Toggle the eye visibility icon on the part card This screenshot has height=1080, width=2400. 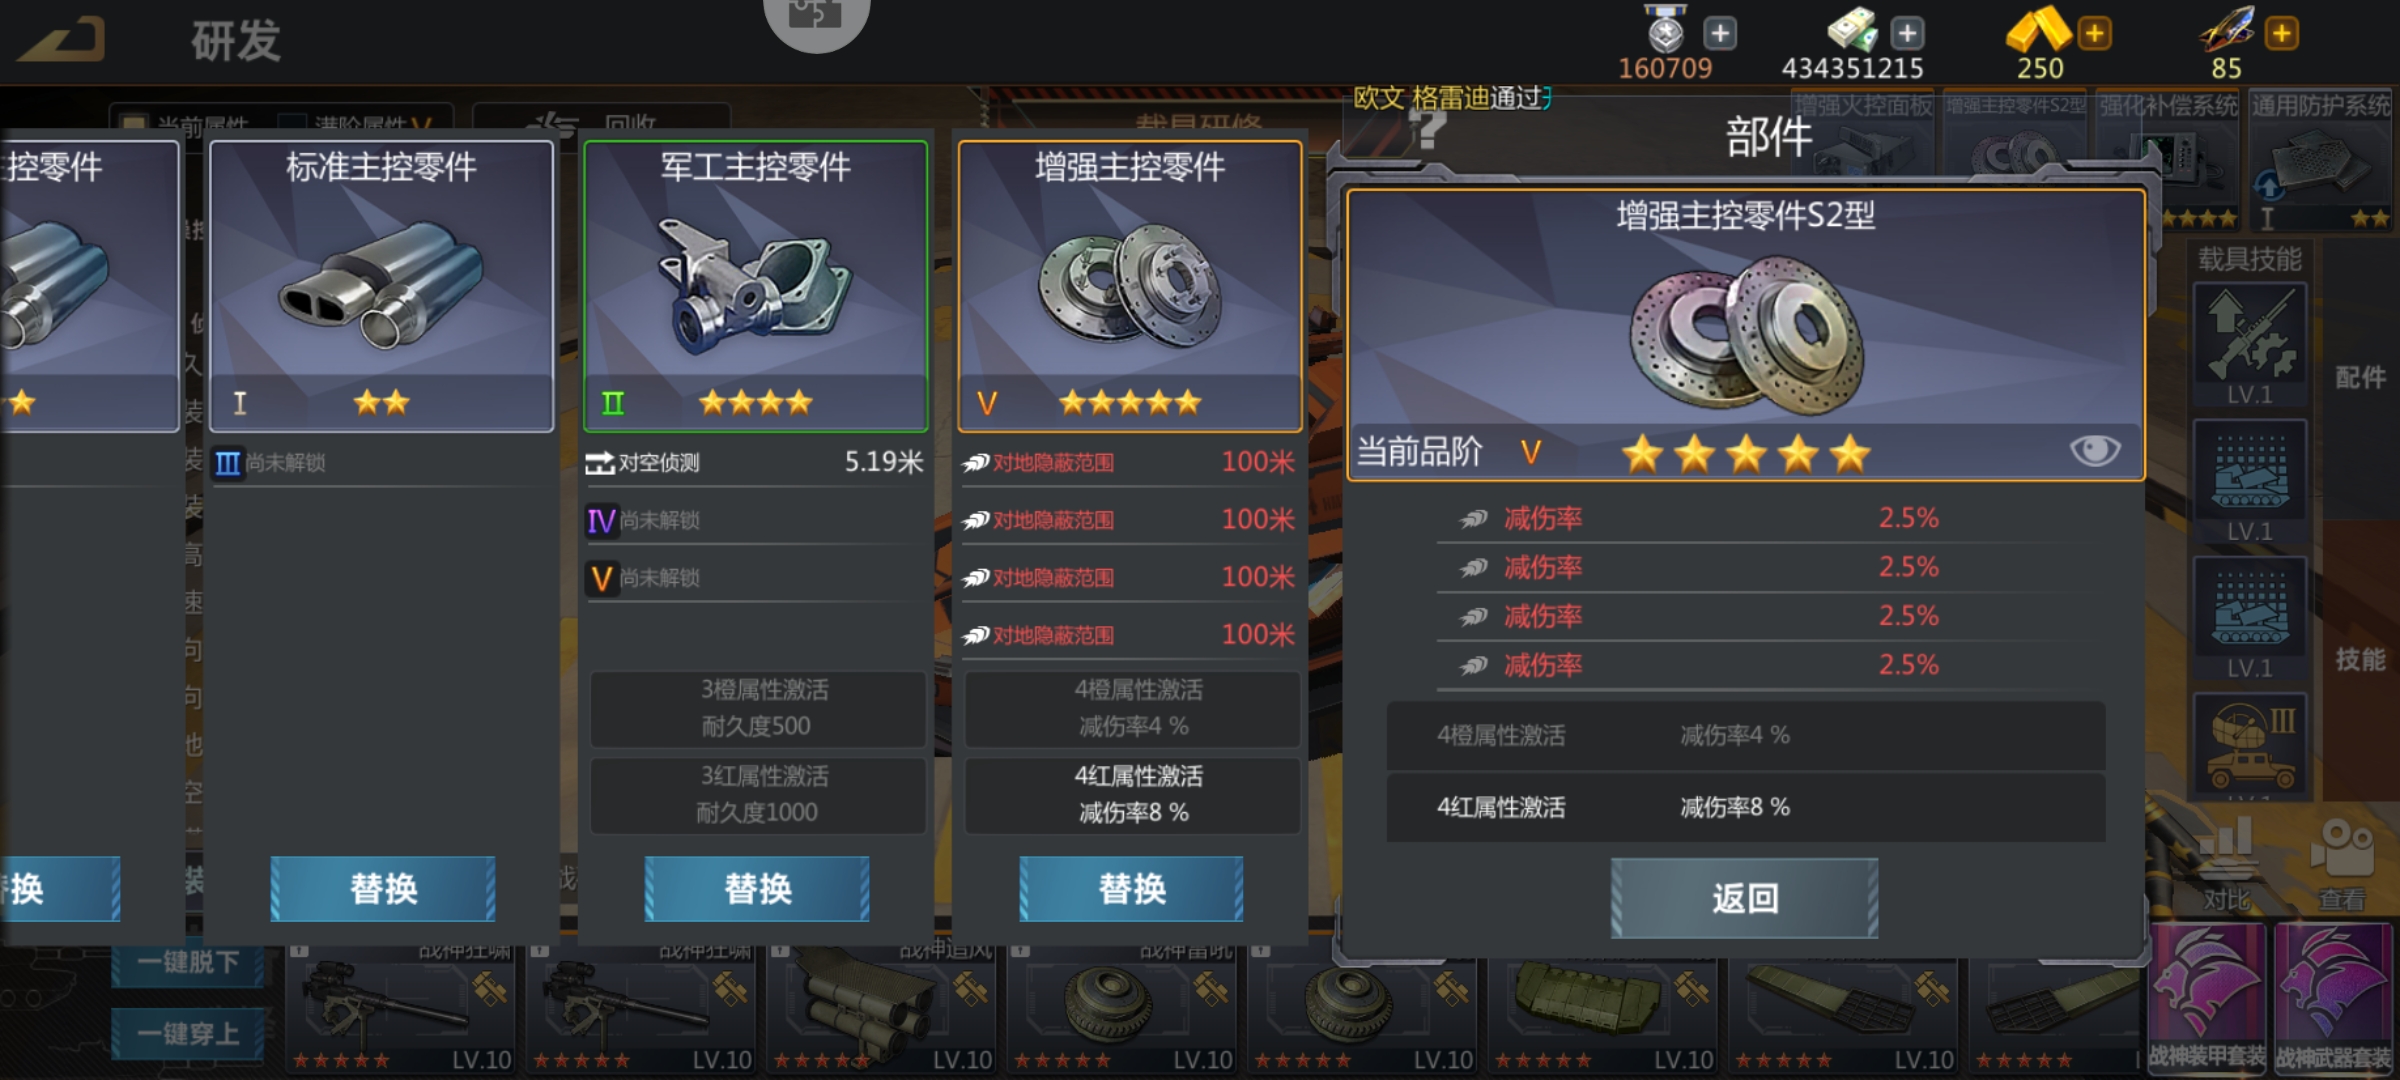(x=2094, y=451)
